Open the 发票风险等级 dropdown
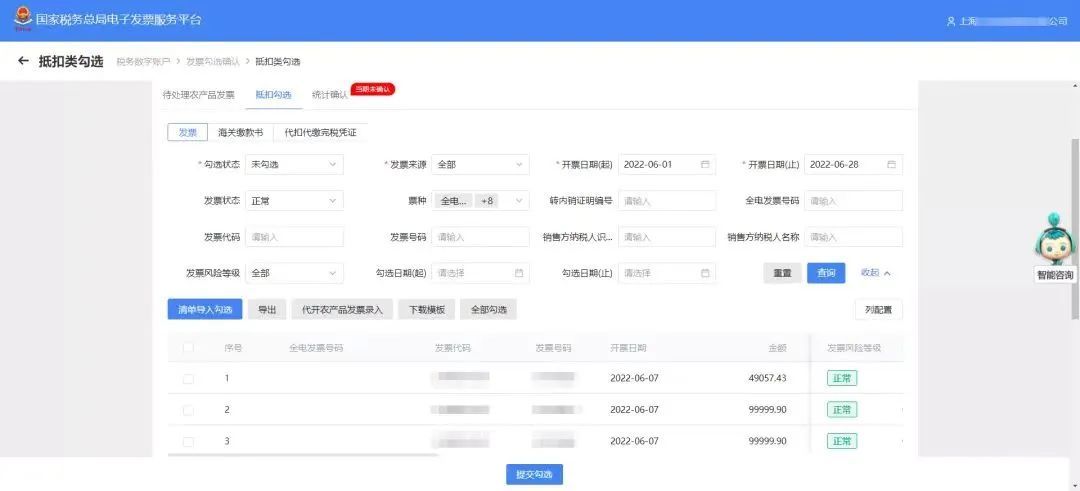This screenshot has height=491, width=1080. (294, 273)
